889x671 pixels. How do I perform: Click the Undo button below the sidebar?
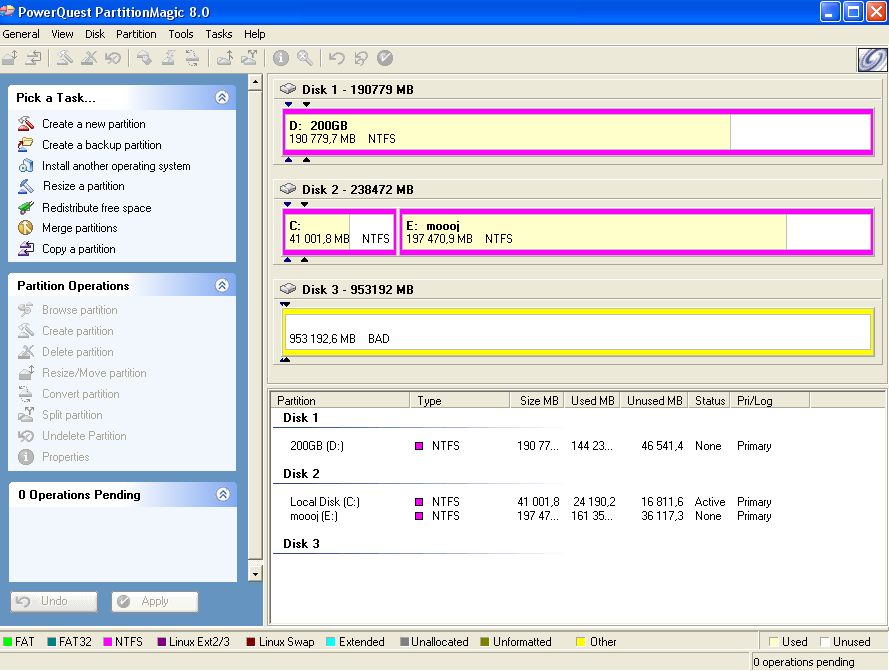[x=54, y=601]
